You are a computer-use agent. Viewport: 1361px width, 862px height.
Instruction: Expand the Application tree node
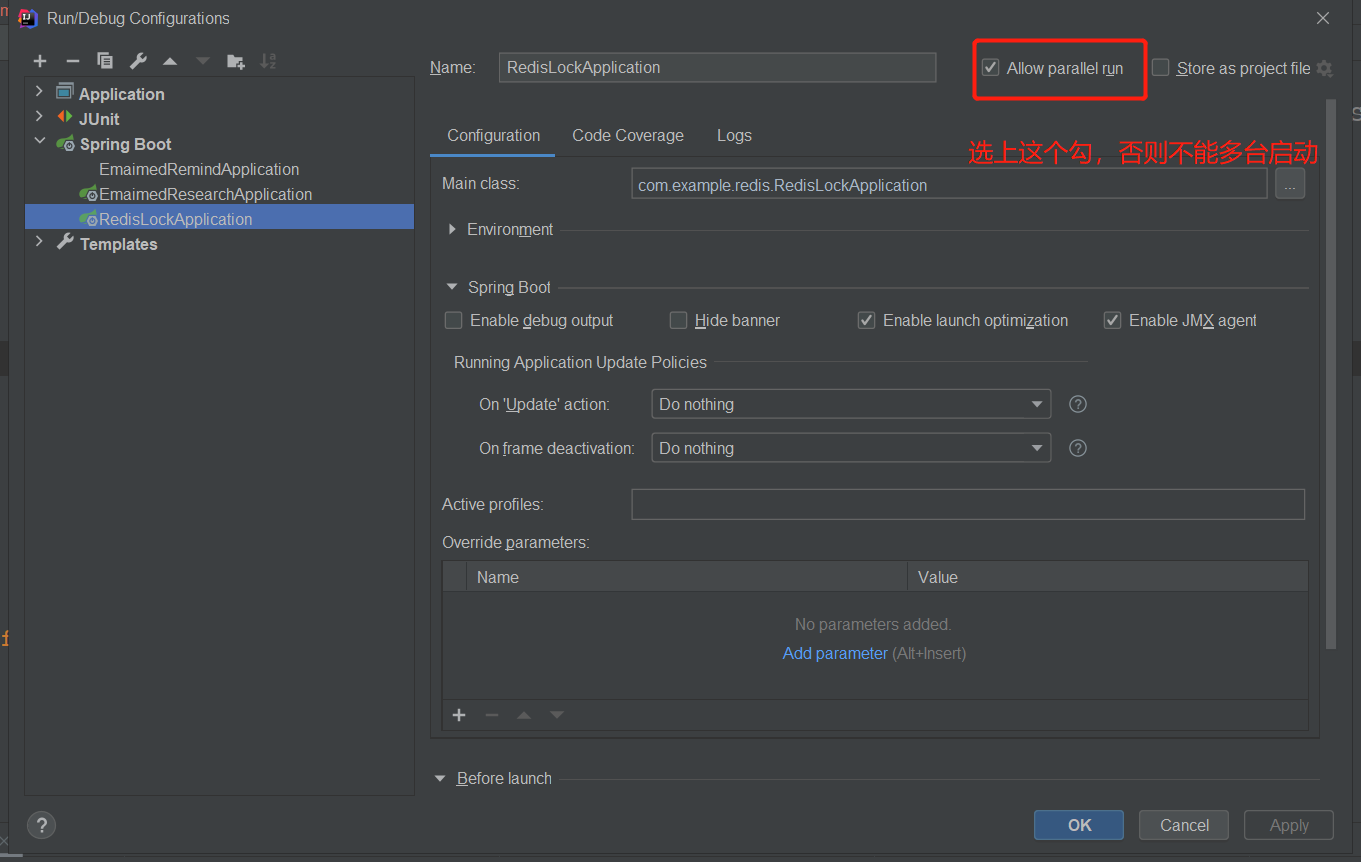[x=39, y=92]
